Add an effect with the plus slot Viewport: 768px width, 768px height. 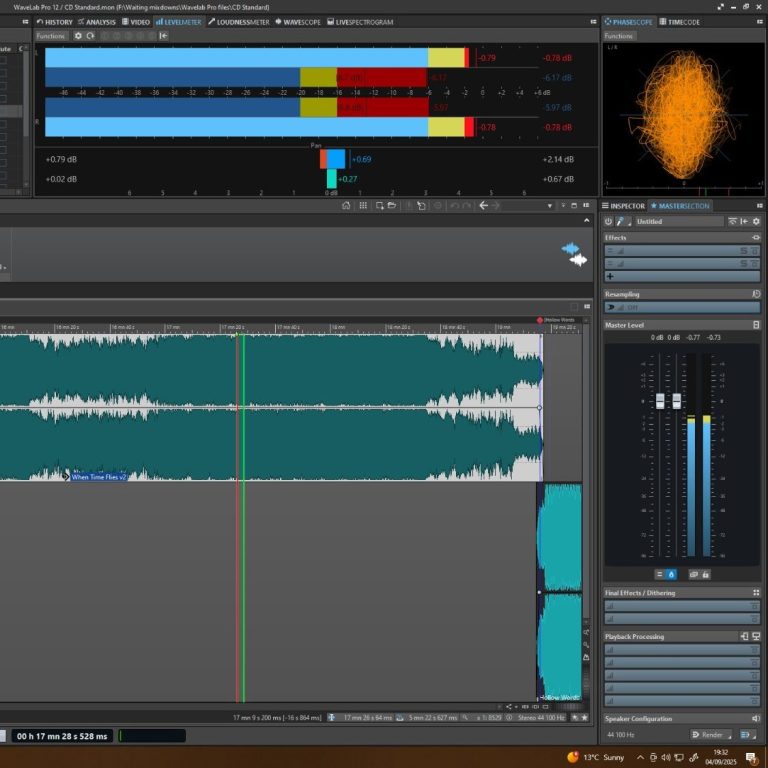click(x=610, y=276)
